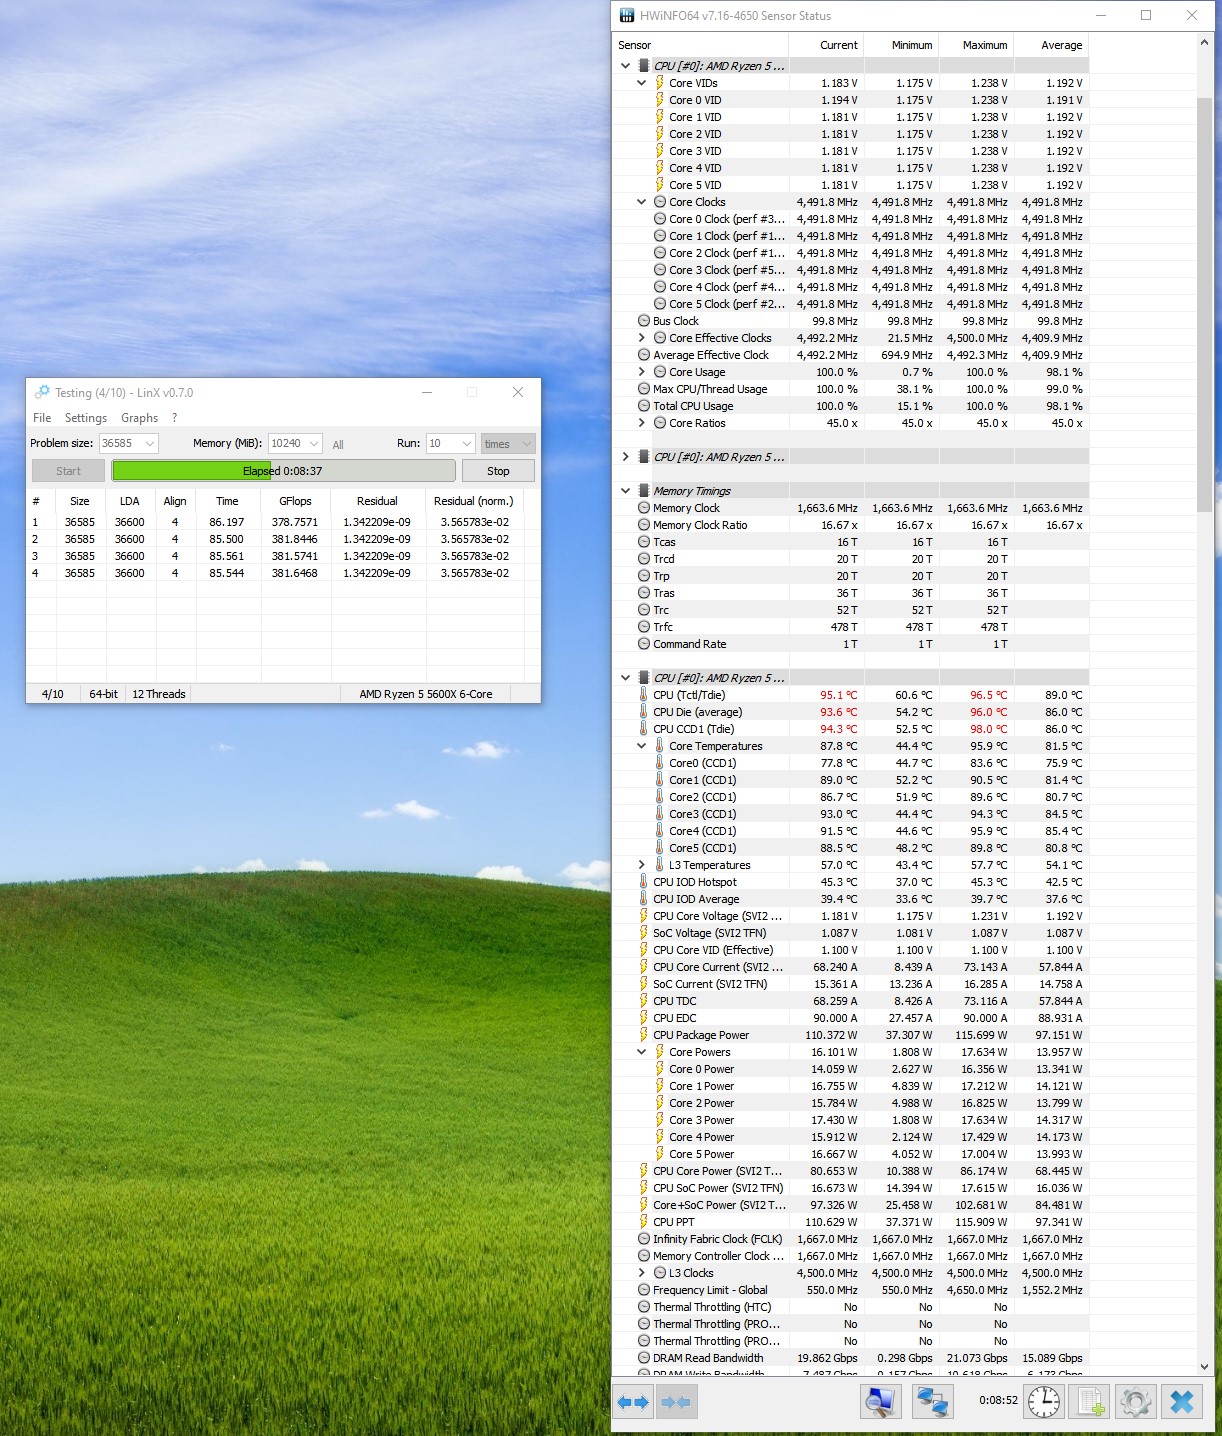The height and width of the screenshot is (1436, 1222).
Task: Click the icon beside Infinity Fabric Clock (FCLK)
Action: pos(644,1239)
